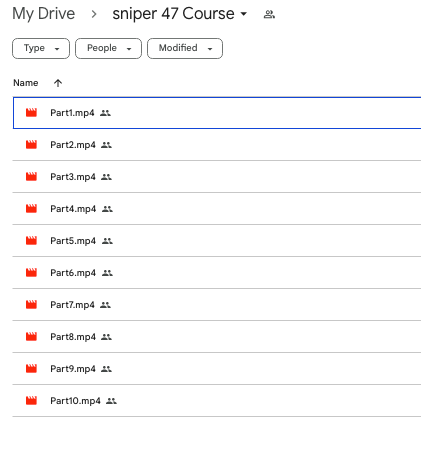Click the sort direction arrow next to Name

click(58, 83)
